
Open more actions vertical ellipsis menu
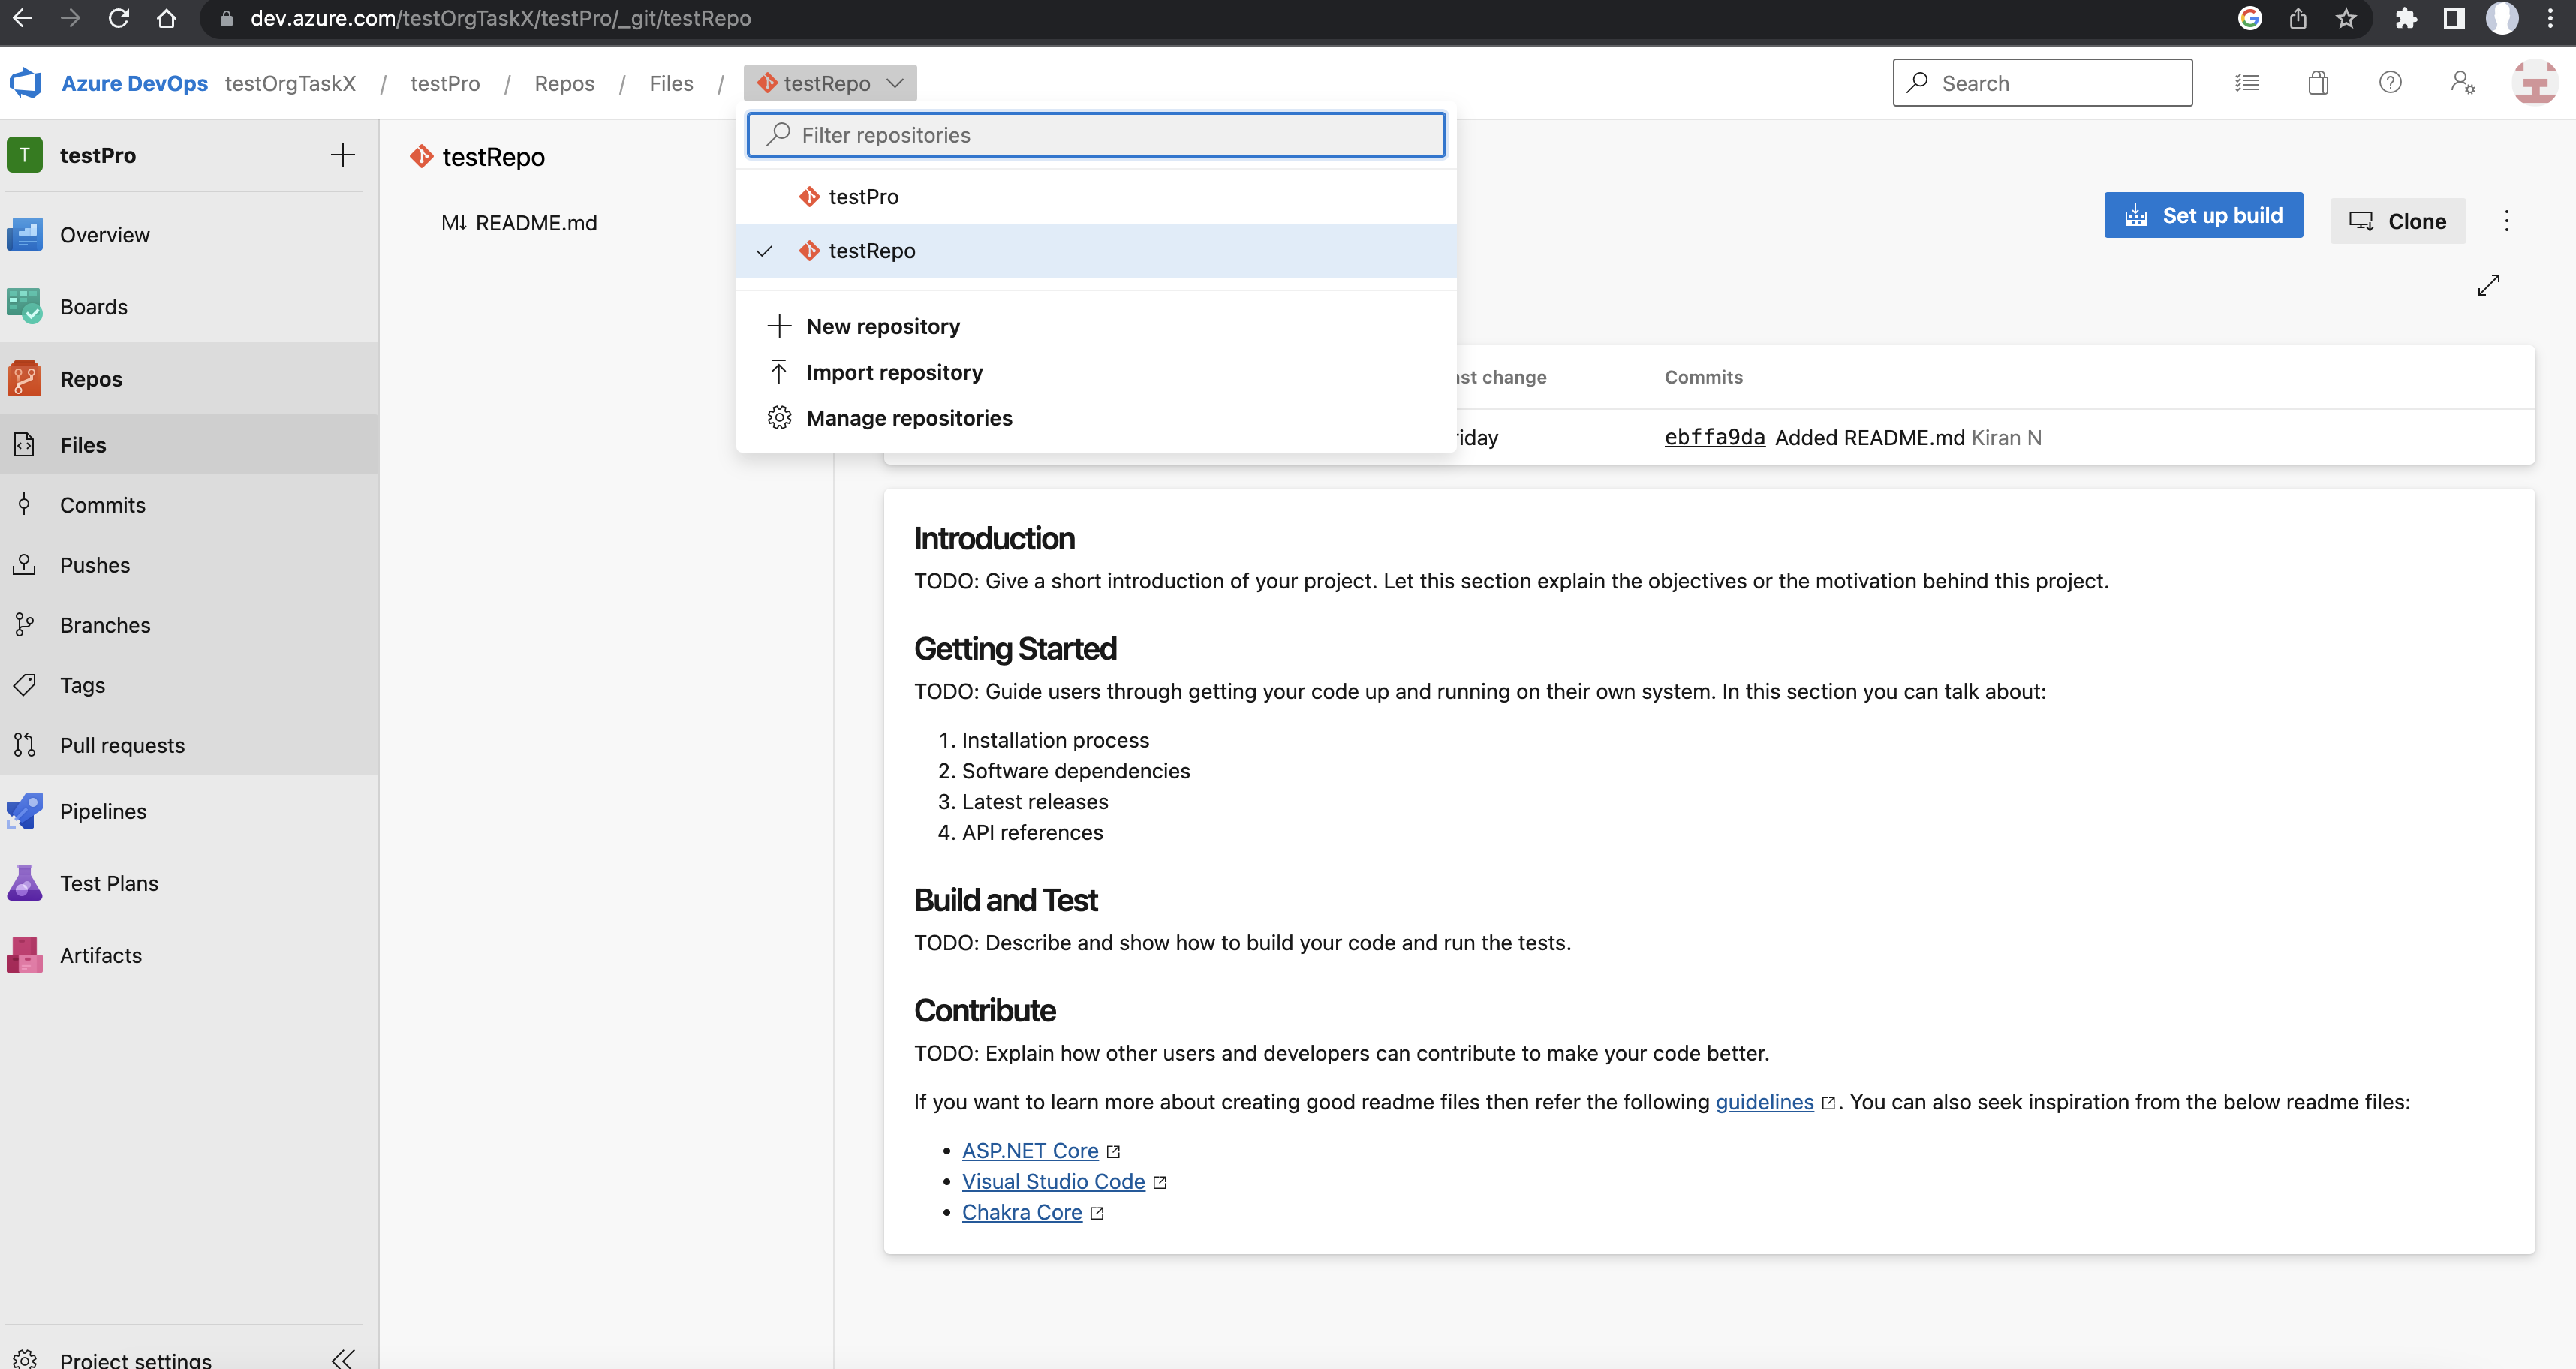click(x=2506, y=221)
